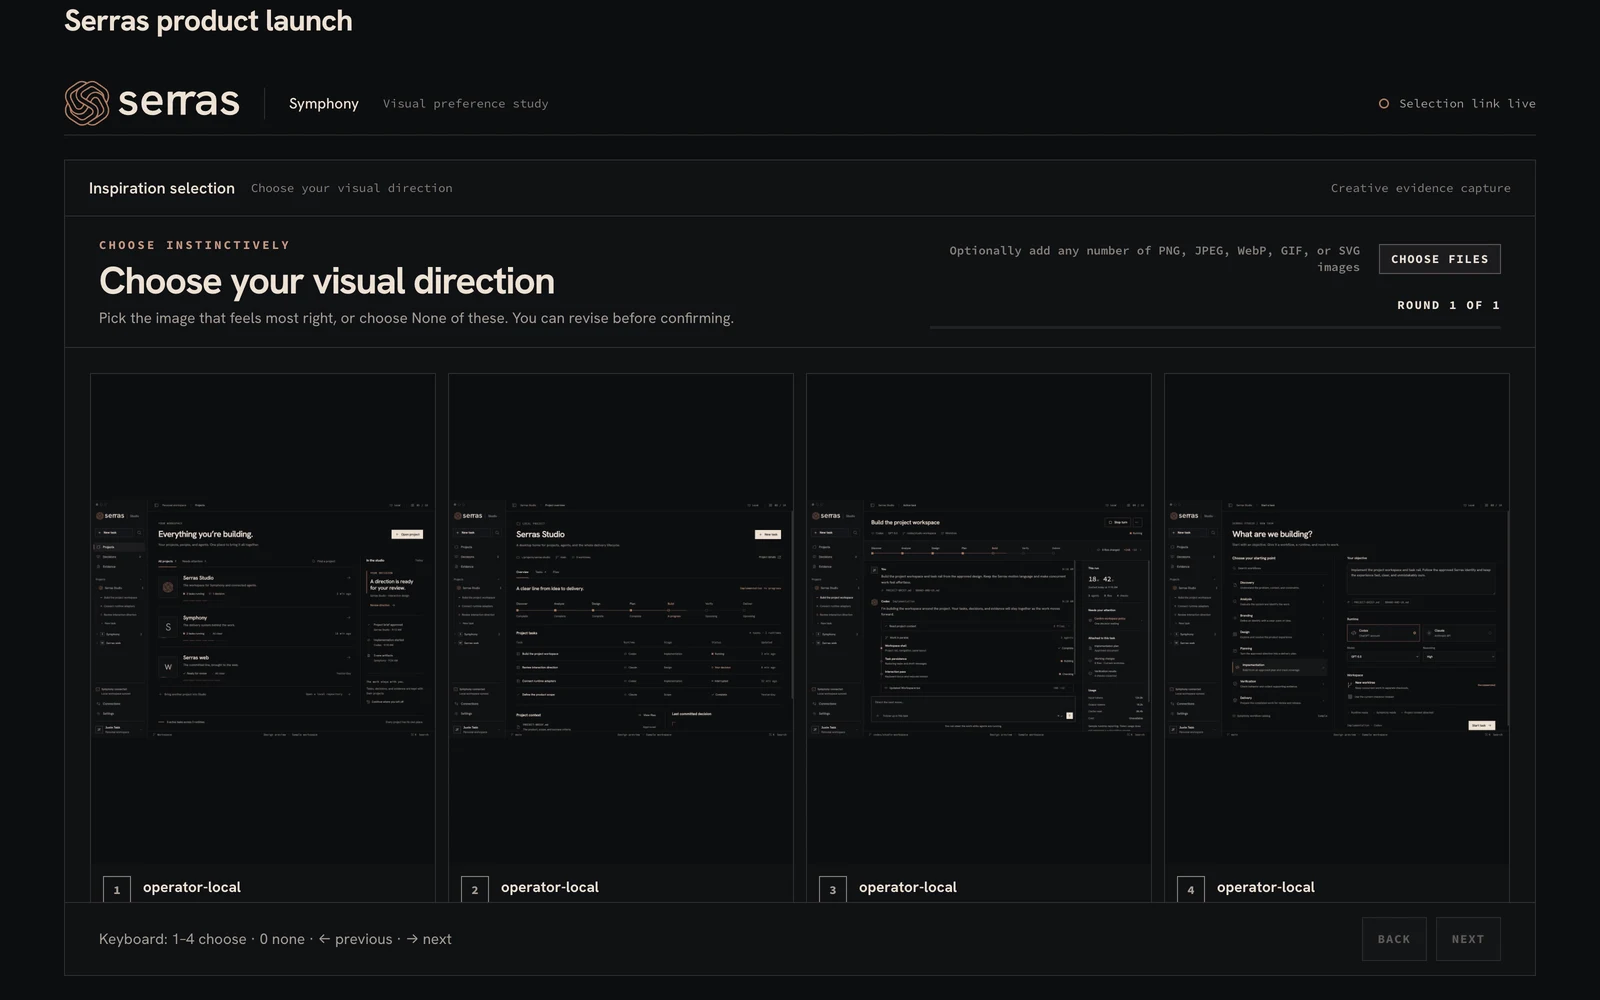Select the second design thumbnail "Serras Studio"

pos(621,619)
